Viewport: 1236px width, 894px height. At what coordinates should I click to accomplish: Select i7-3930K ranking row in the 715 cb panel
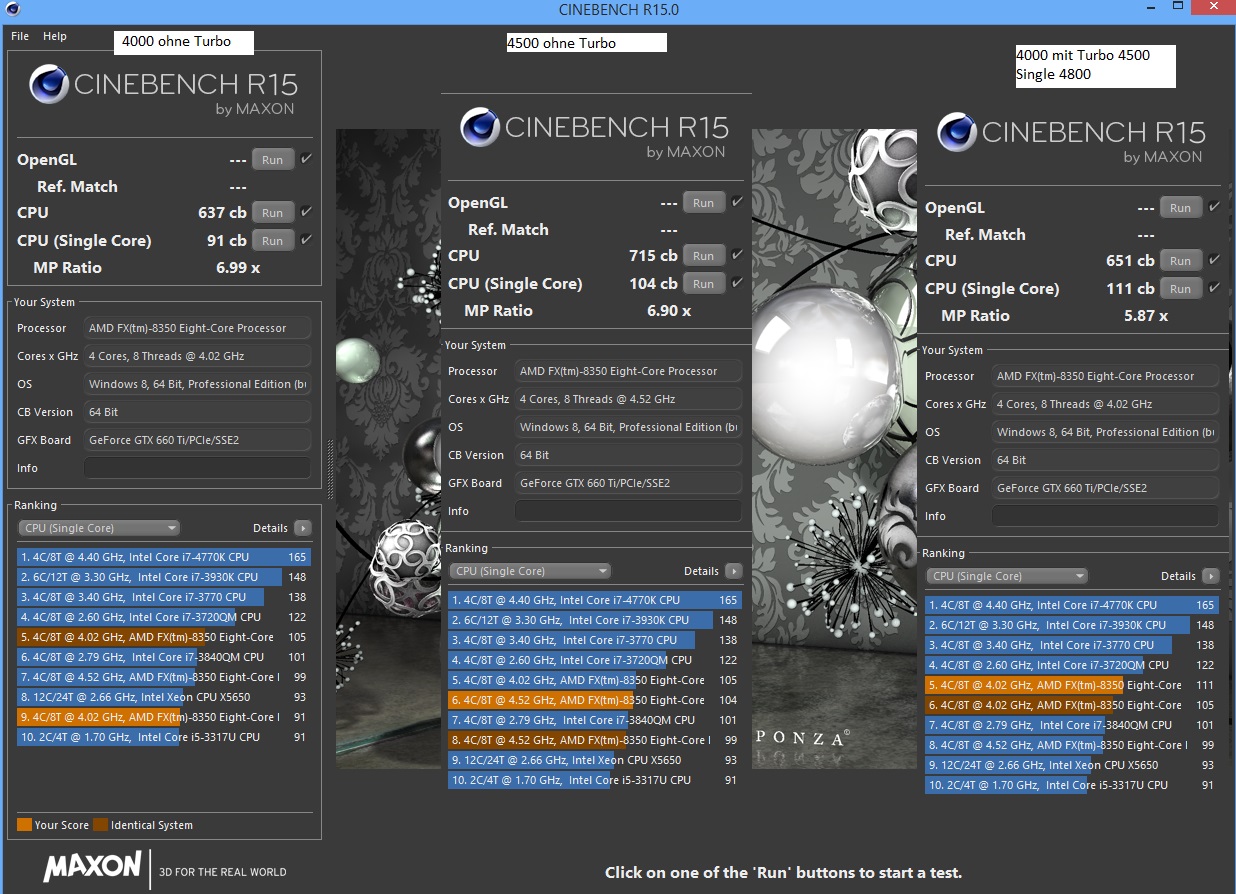pyautogui.click(x=595, y=620)
